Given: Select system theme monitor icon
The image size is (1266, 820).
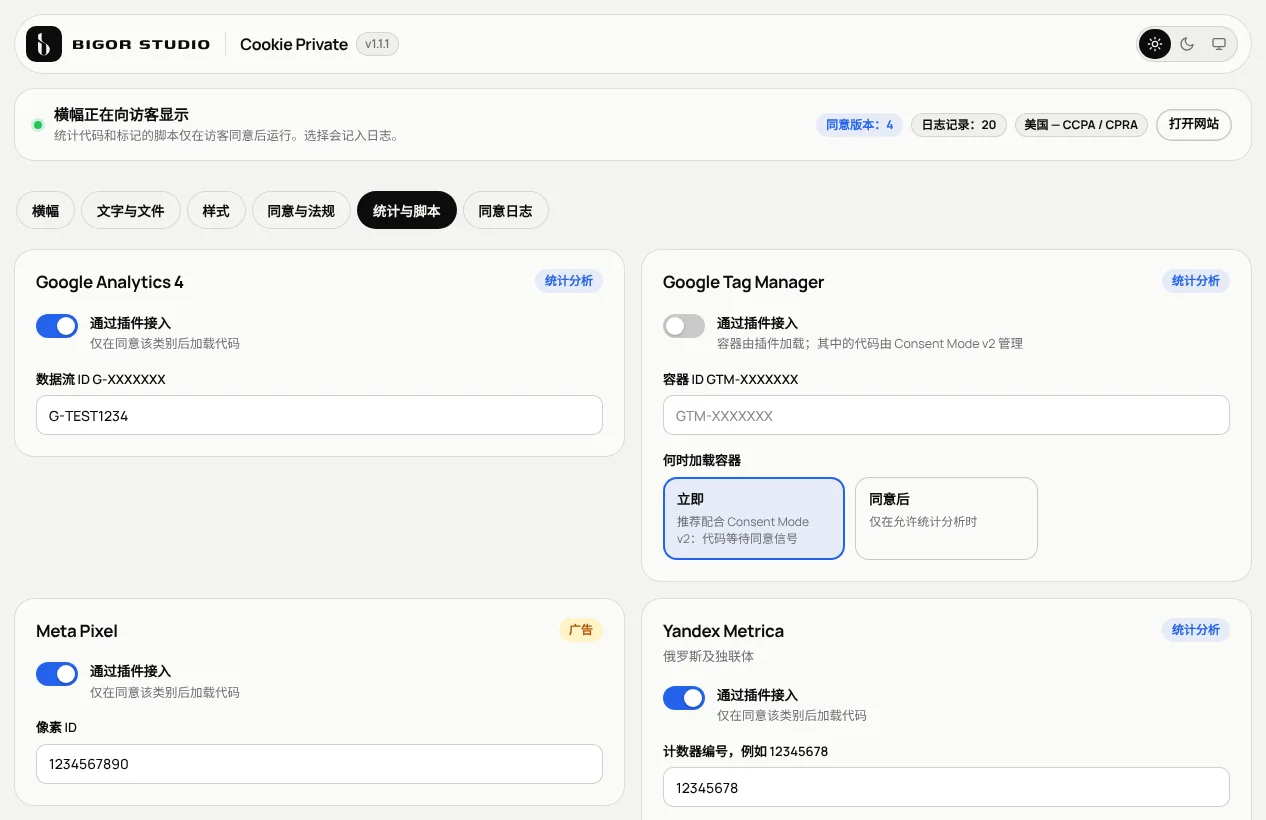Looking at the screenshot, I should coord(1219,44).
